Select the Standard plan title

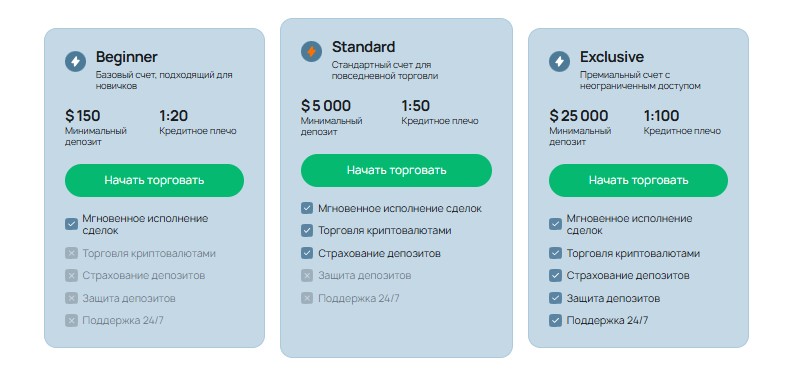coord(364,47)
